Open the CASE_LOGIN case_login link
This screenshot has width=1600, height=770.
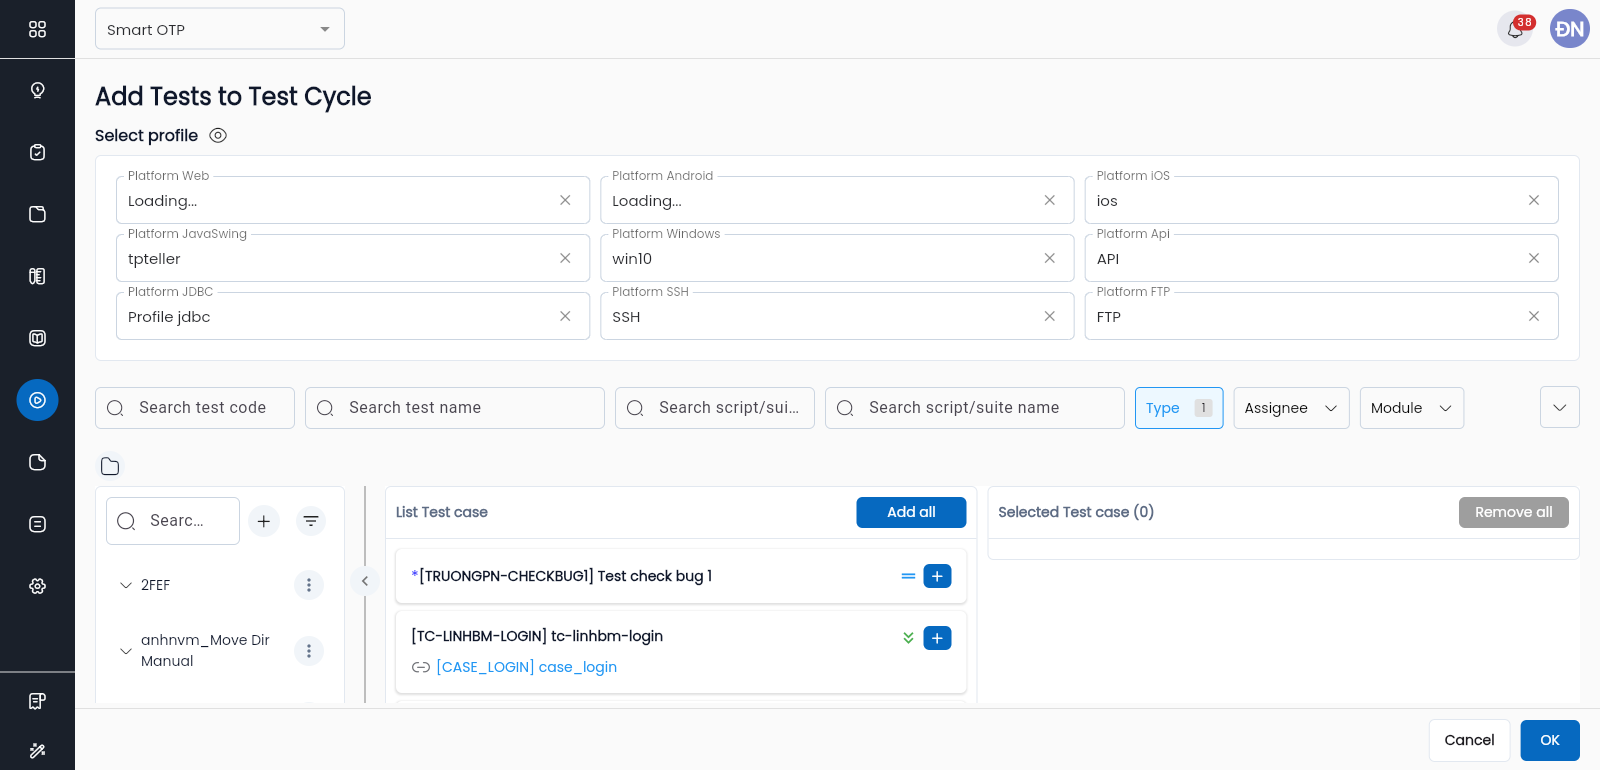click(526, 667)
